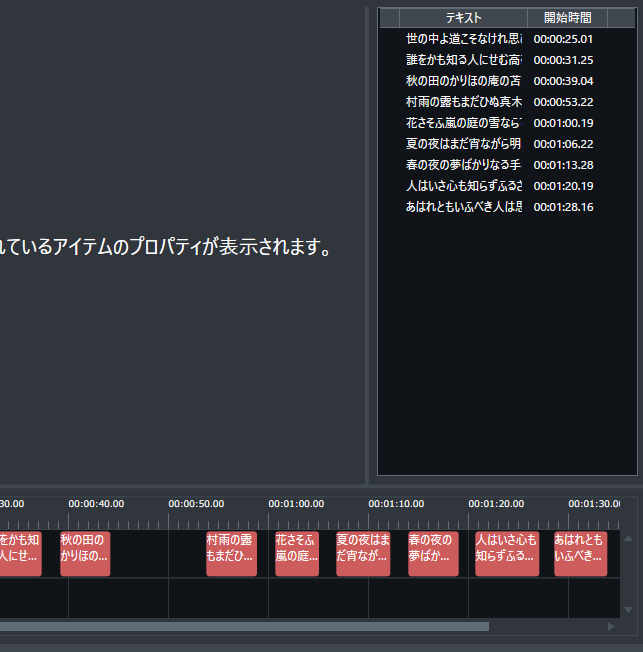Click start time 00:01:13.28

[563, 165]
